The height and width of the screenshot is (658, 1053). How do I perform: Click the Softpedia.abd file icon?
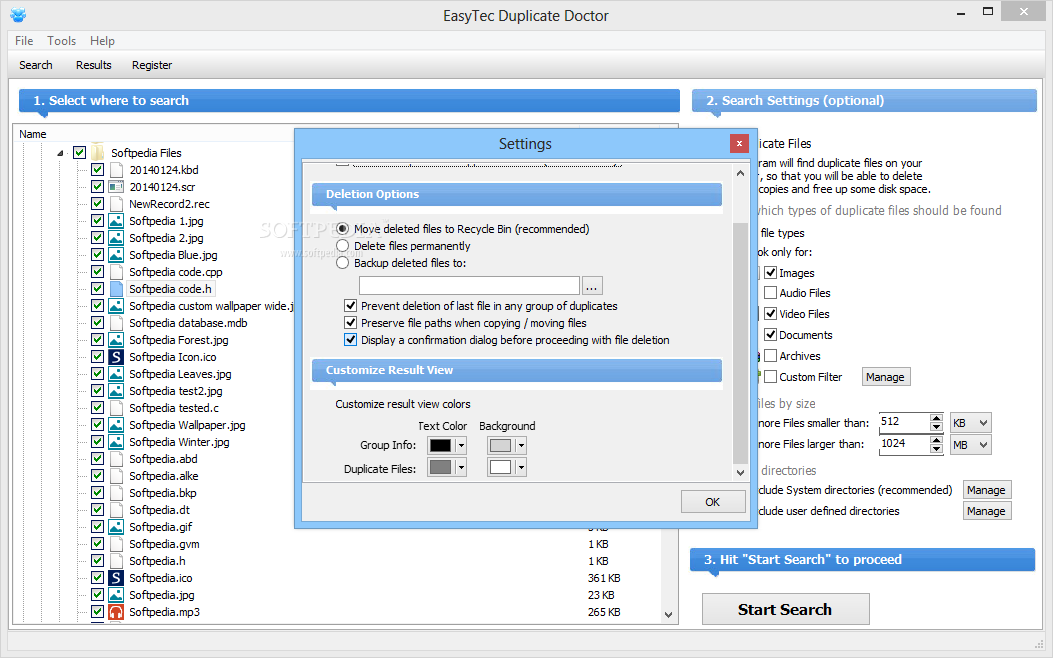tap(116, 459)
